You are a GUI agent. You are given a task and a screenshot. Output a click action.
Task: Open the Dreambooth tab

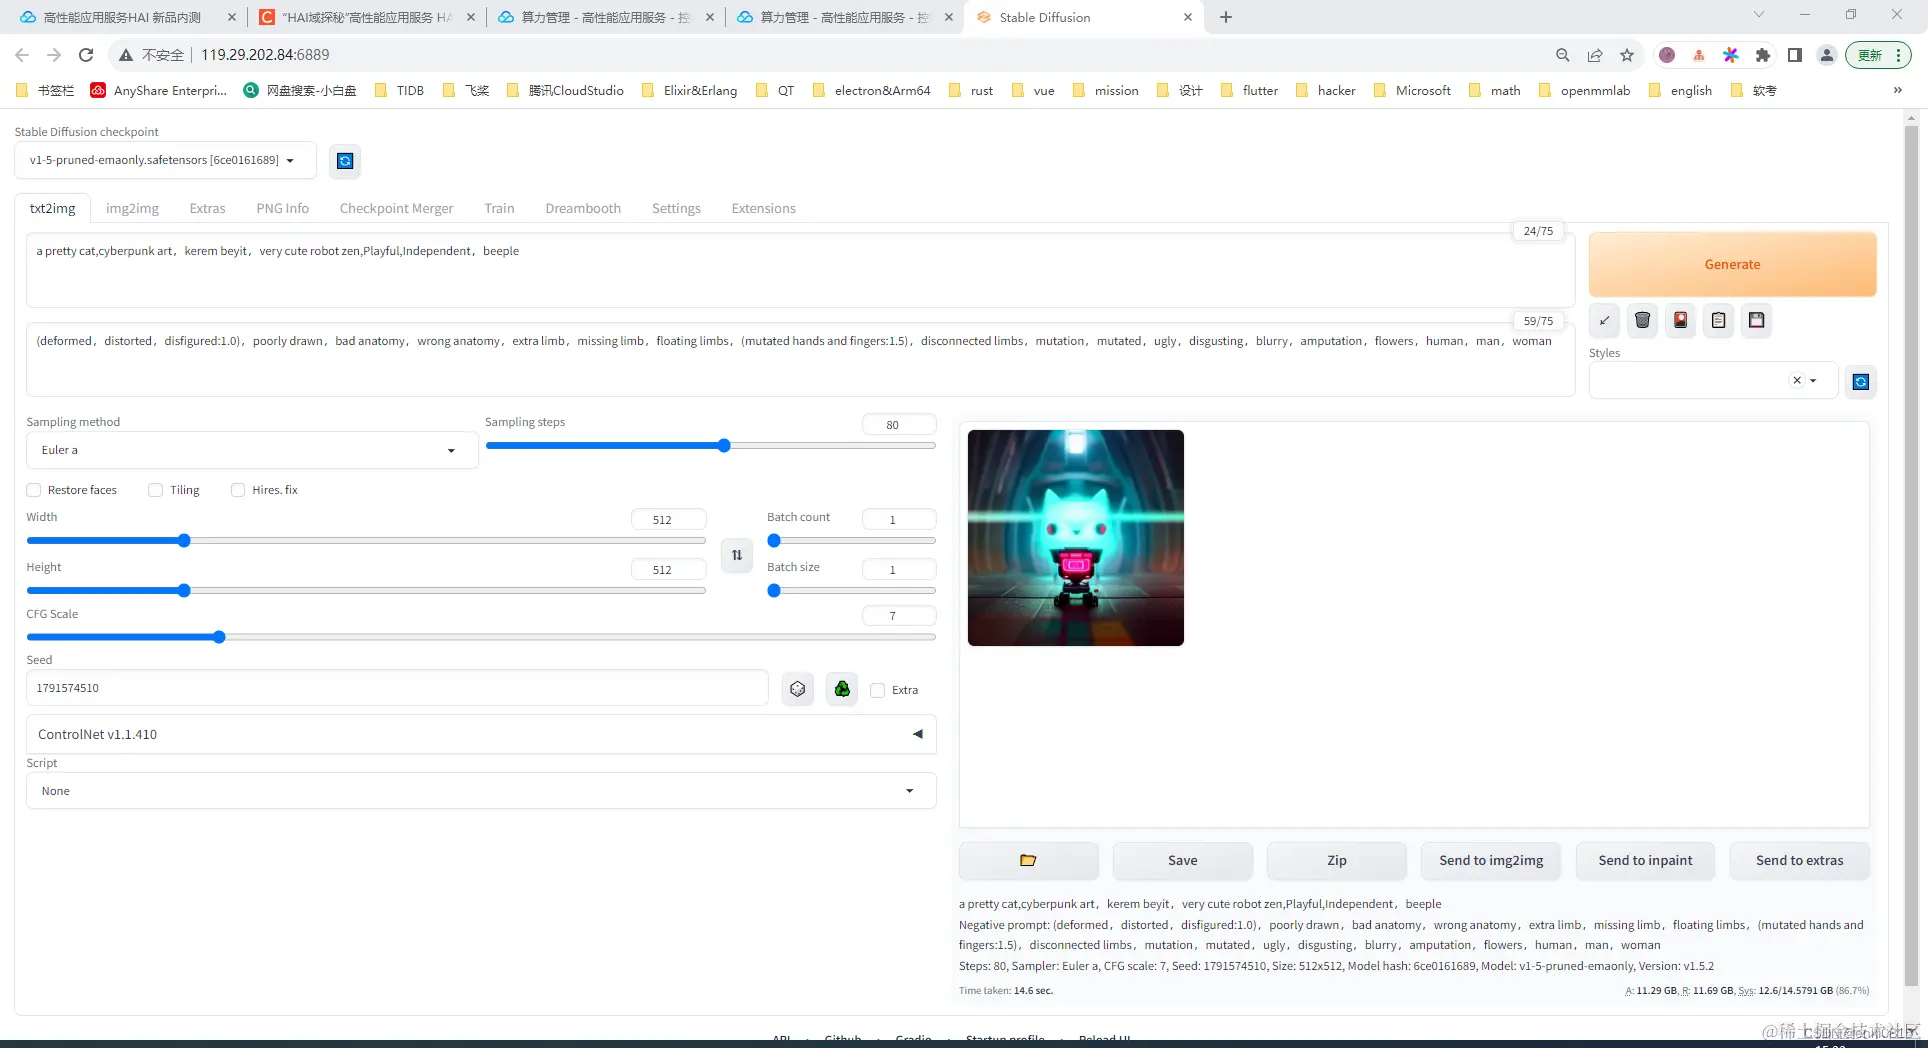point(583,208)
